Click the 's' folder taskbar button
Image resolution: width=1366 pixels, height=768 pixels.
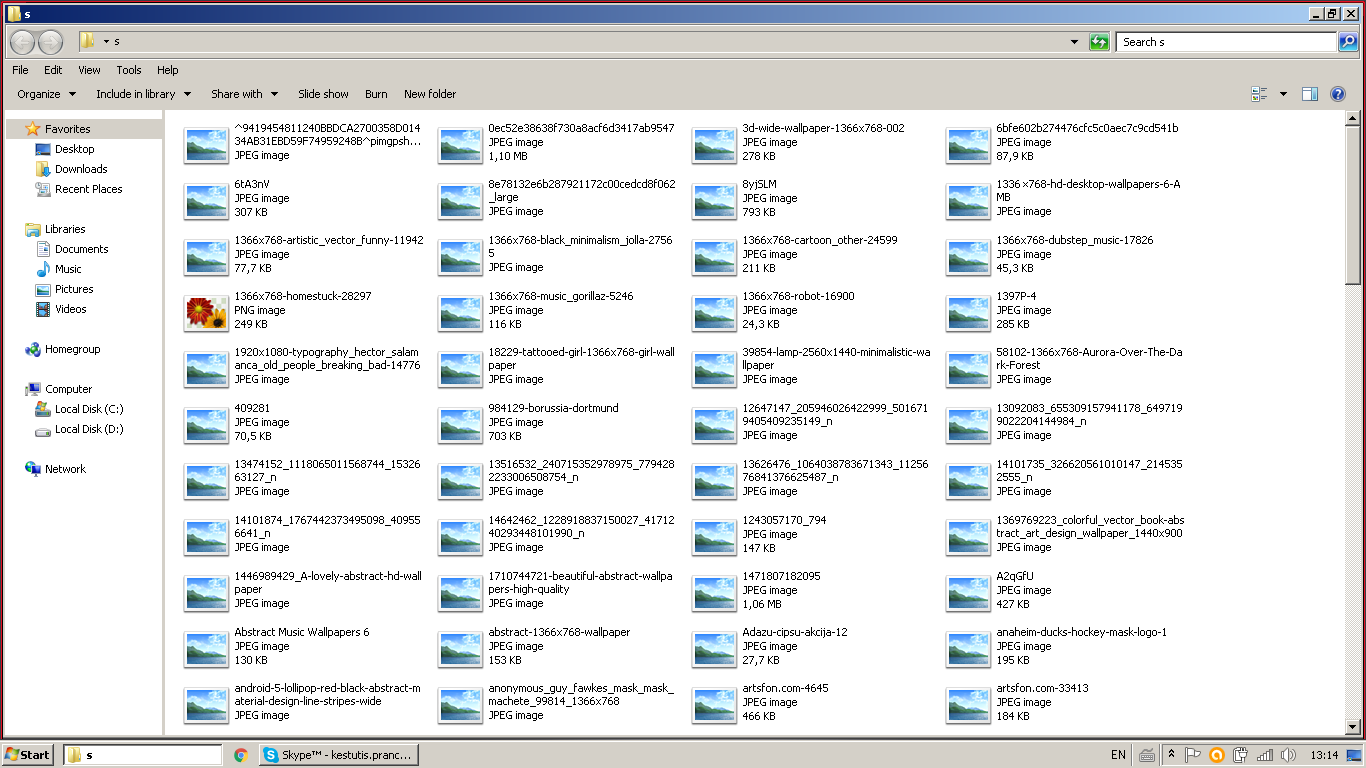point(143,755)
